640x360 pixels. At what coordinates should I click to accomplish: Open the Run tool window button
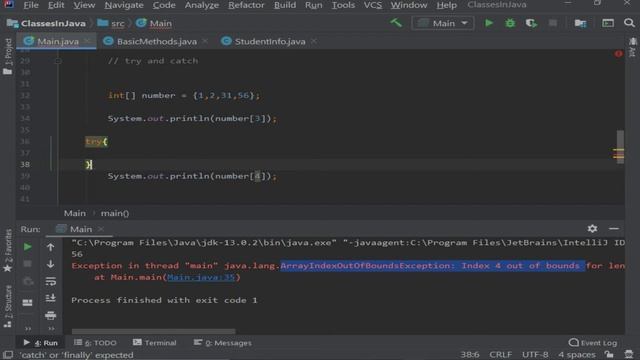point(40,343)
